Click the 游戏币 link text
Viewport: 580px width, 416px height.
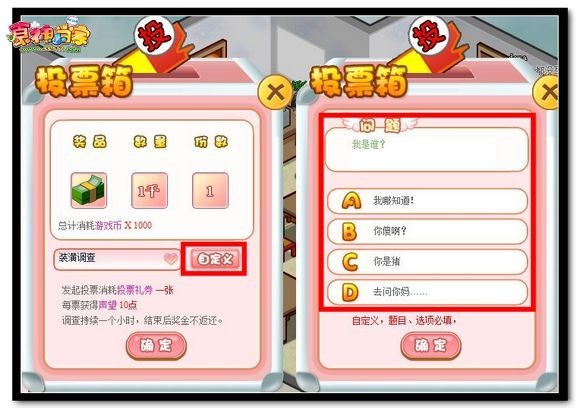[108, 225]
